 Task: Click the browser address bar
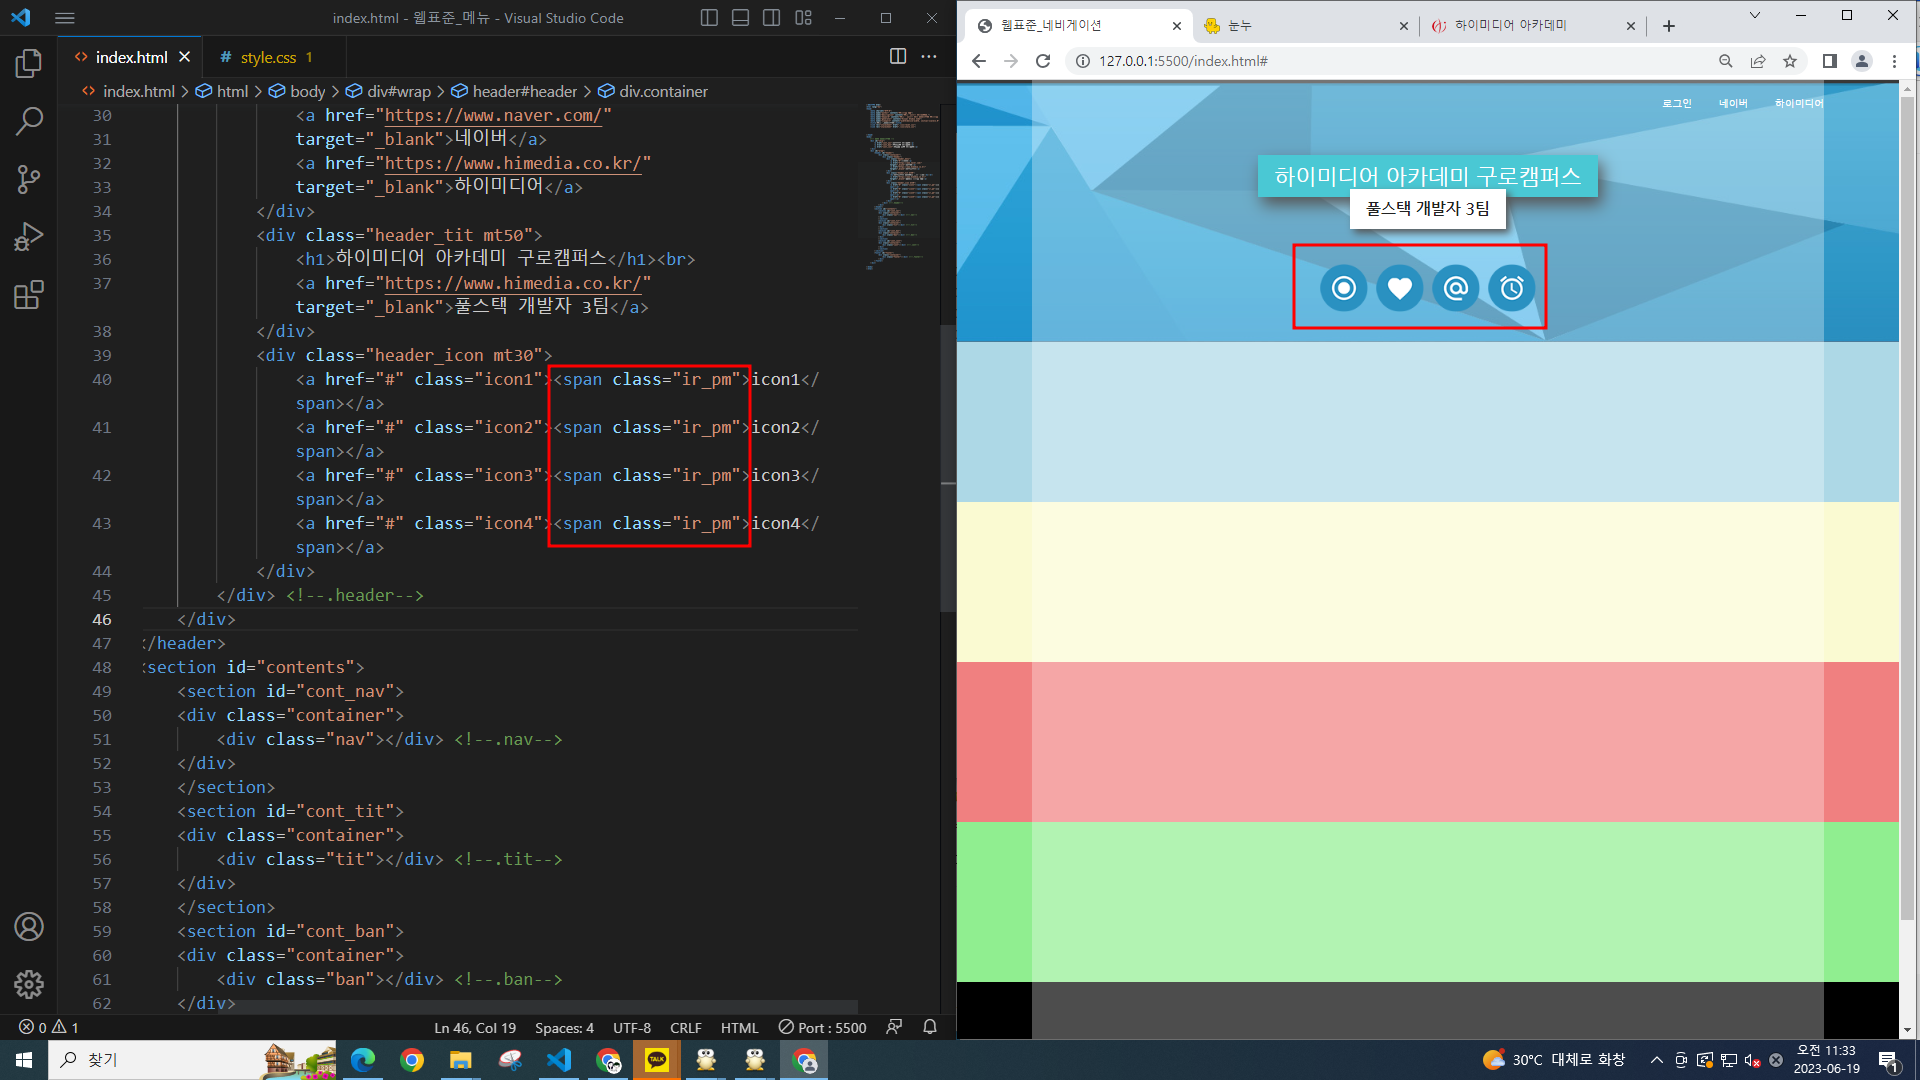(1400, 61)
